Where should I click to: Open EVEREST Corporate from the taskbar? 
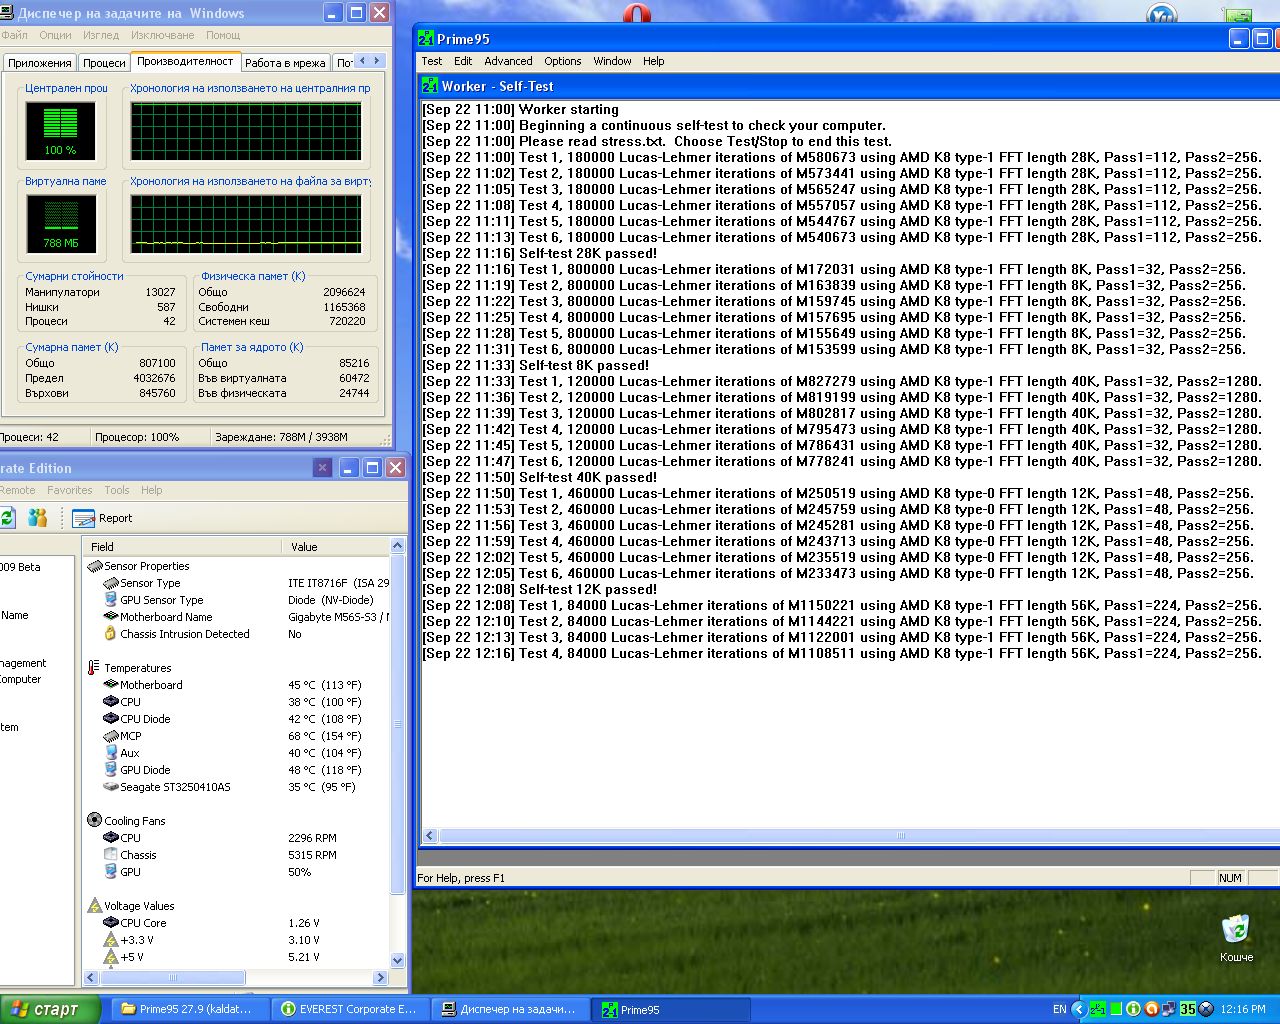[348, 1009]
